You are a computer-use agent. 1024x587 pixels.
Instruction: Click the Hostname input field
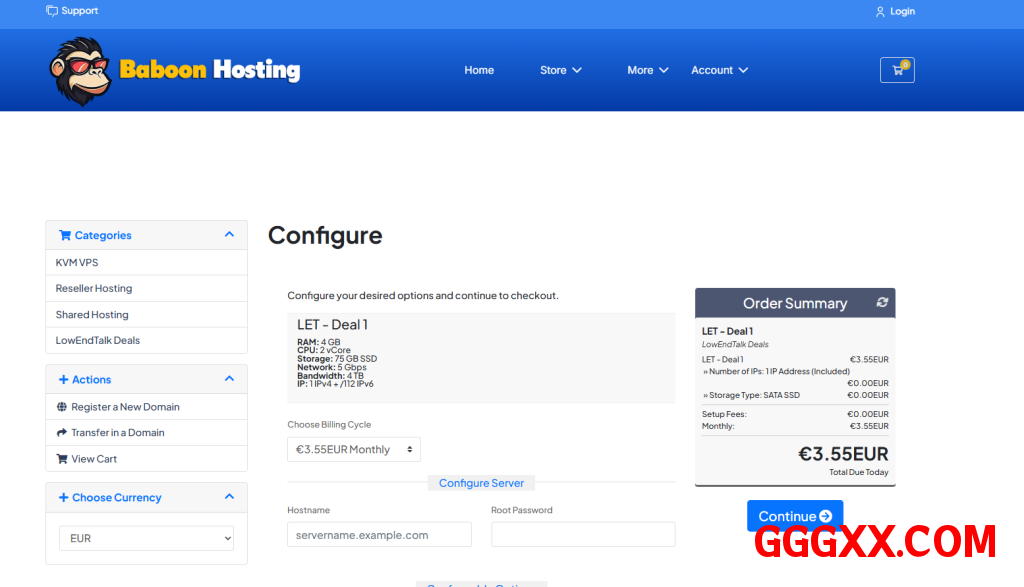click(379, 535)
